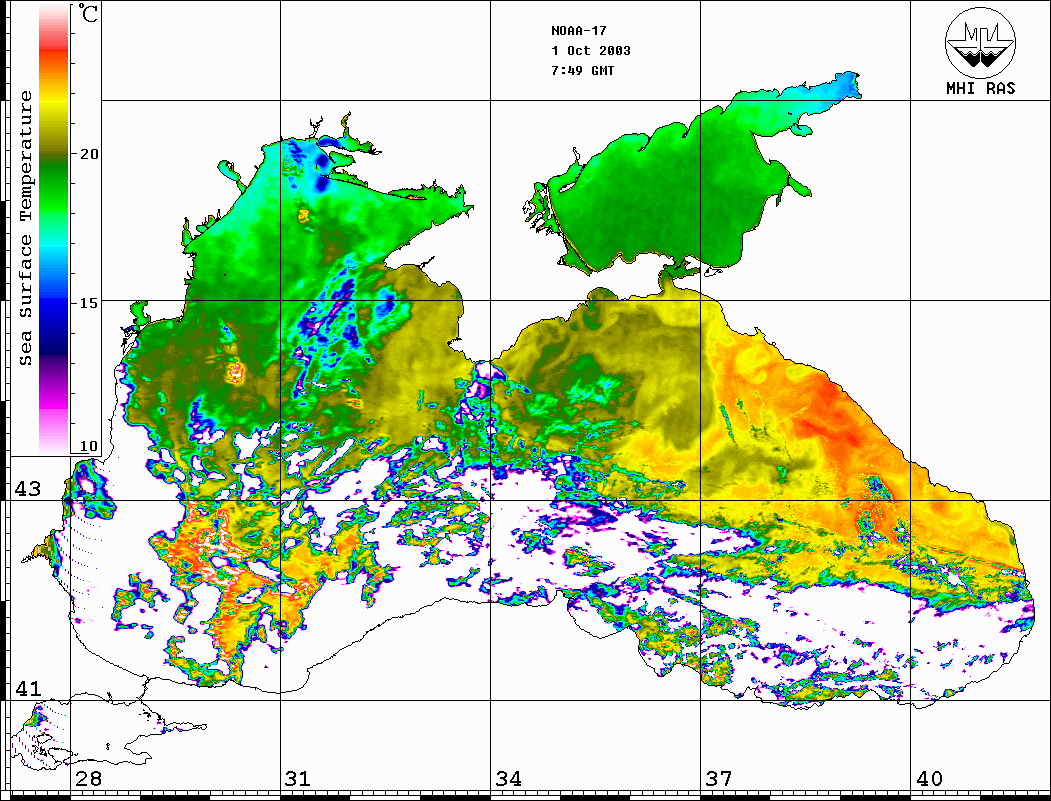Click longitude label 28
This screenshot has width=1051, height=801.
point(88,778)
